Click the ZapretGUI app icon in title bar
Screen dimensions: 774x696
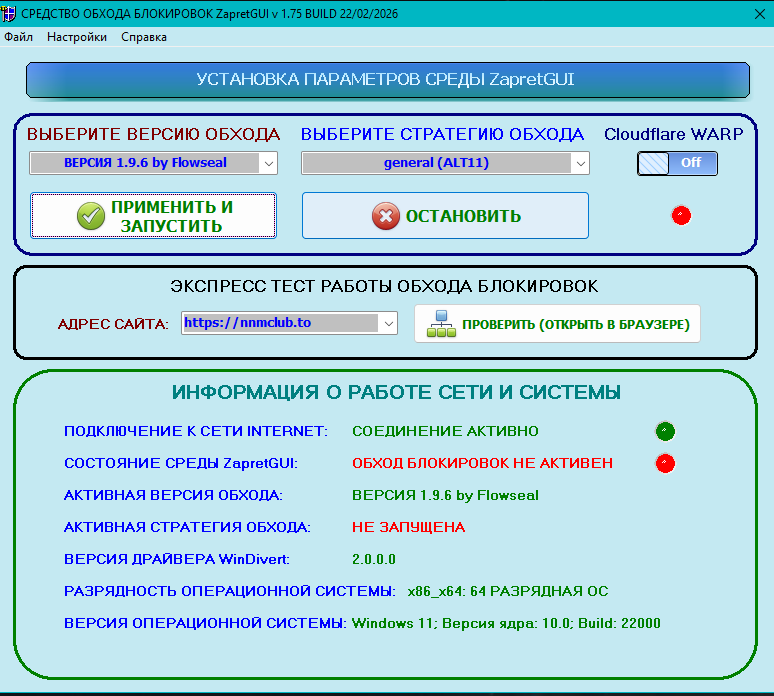(x=10, y=12)
